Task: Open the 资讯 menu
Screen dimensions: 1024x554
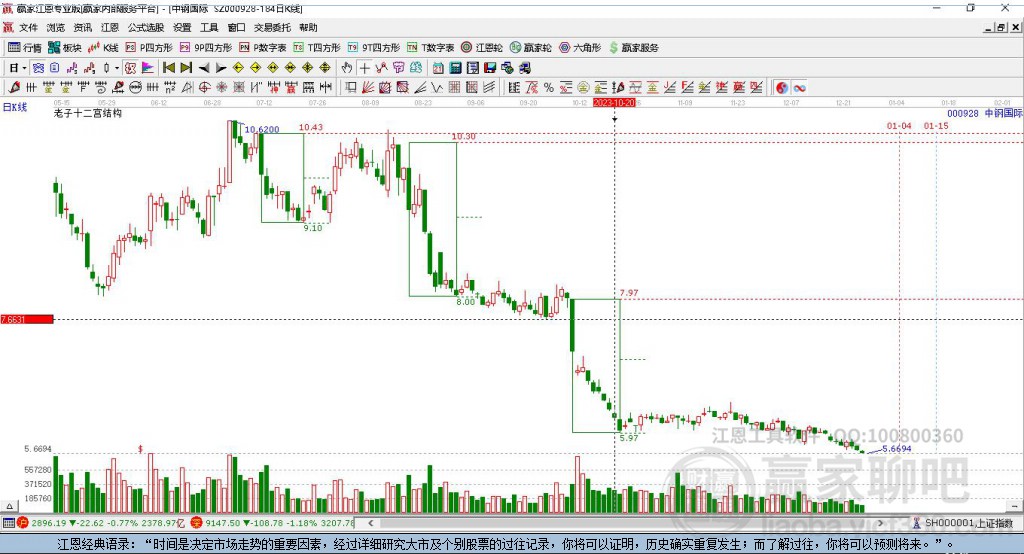Action: [x=82, y=27]
